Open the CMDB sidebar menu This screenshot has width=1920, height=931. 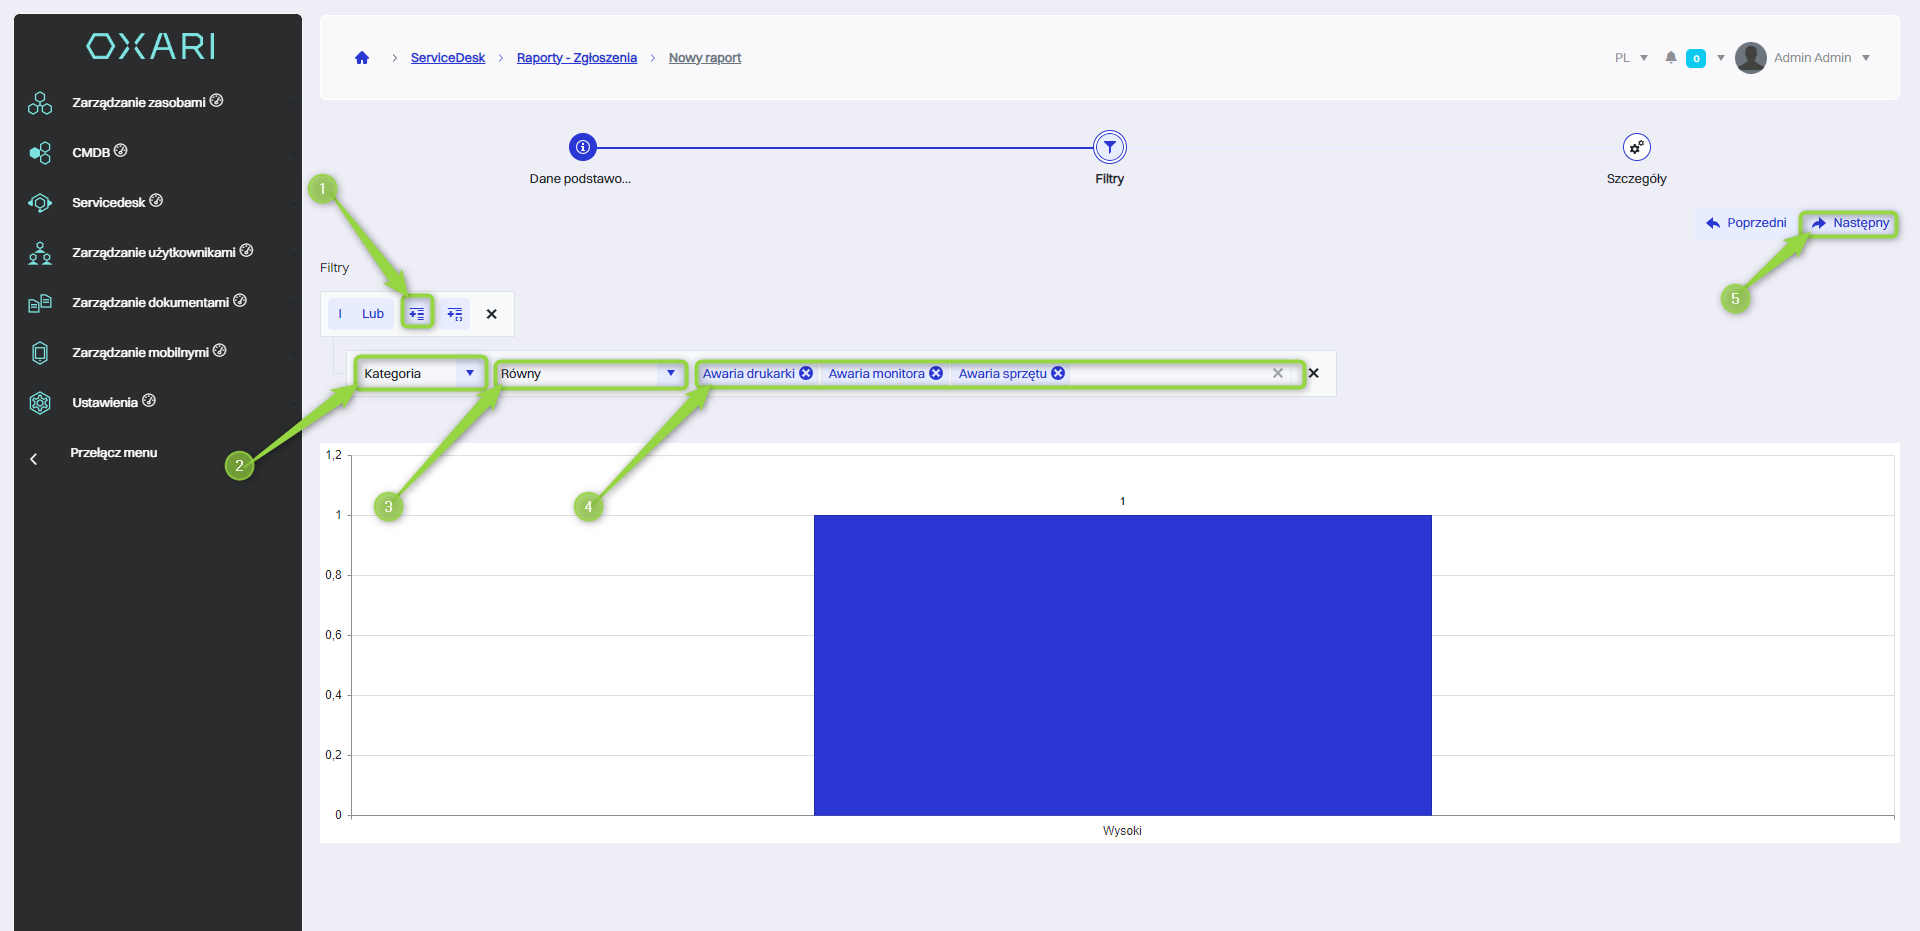[90, 153]
